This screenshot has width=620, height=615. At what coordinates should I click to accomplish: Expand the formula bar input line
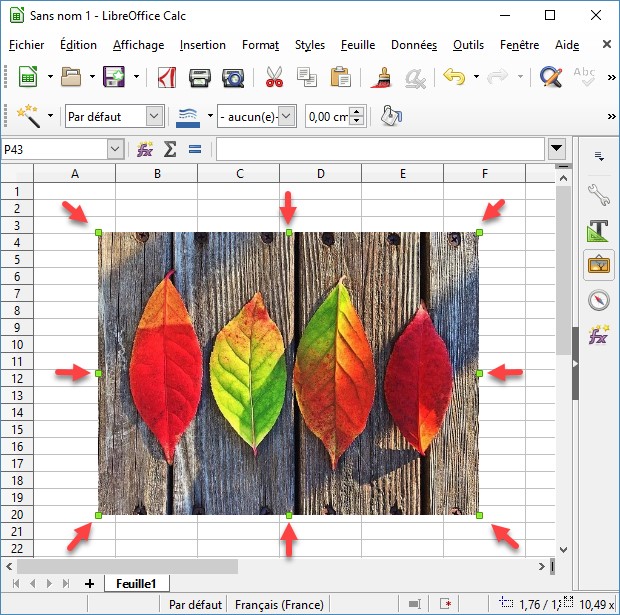pos(557,149)
